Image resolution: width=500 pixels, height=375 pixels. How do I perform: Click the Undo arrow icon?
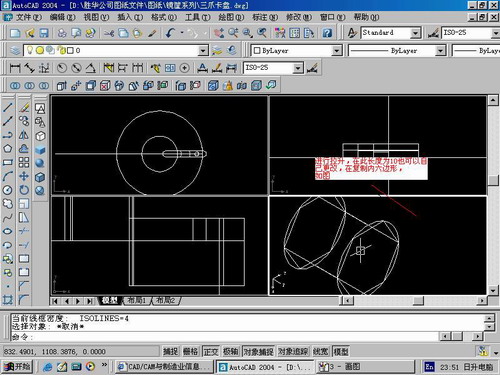pos(170,33)
